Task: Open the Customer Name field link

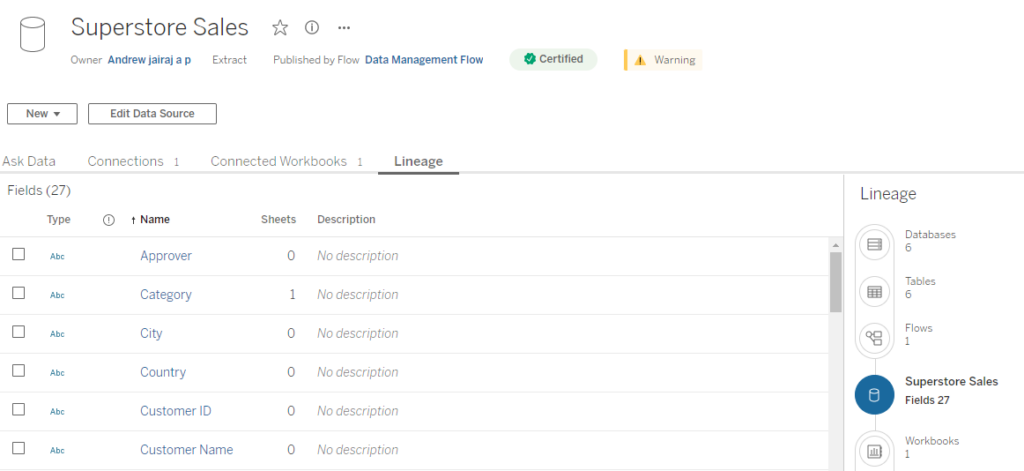Action: [186, 449]
